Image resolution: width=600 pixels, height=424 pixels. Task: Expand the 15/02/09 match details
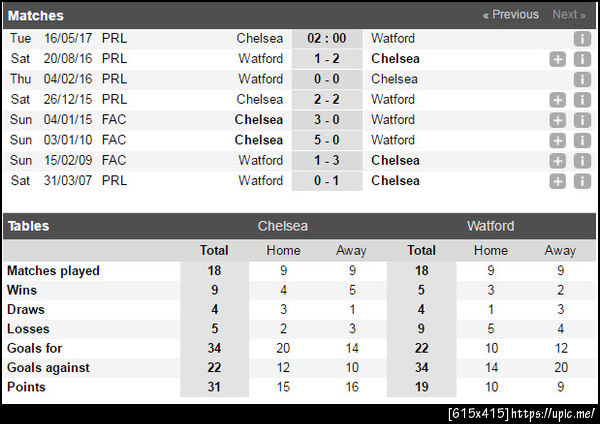557,161
